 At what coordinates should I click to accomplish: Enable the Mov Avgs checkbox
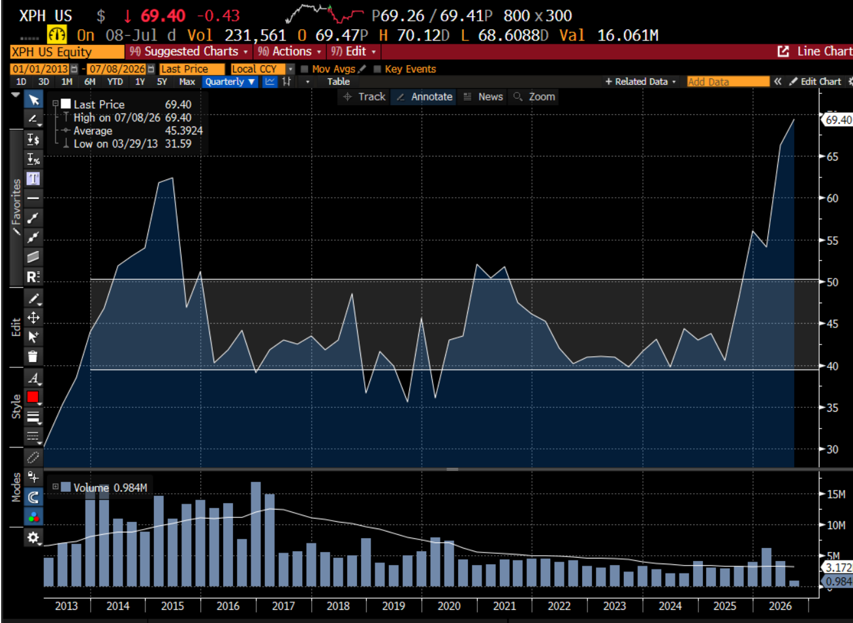pos(305,69)
